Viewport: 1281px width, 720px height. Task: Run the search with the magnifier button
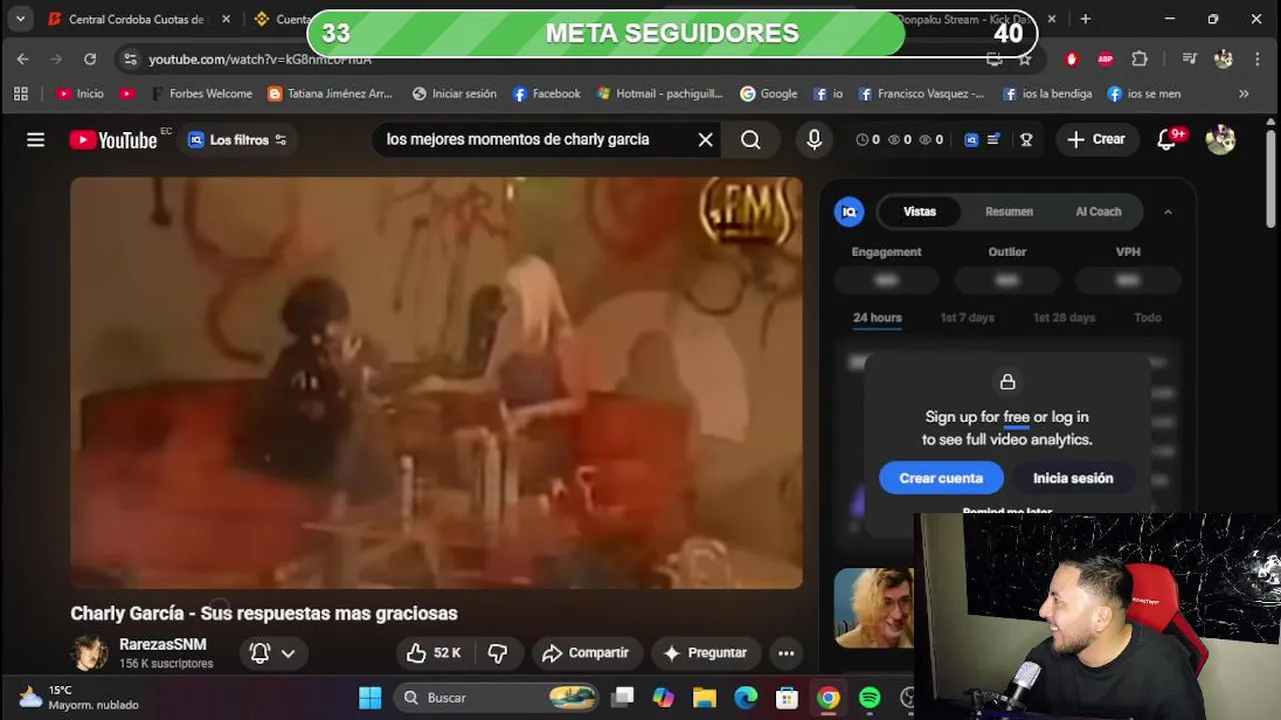point(751,140)
